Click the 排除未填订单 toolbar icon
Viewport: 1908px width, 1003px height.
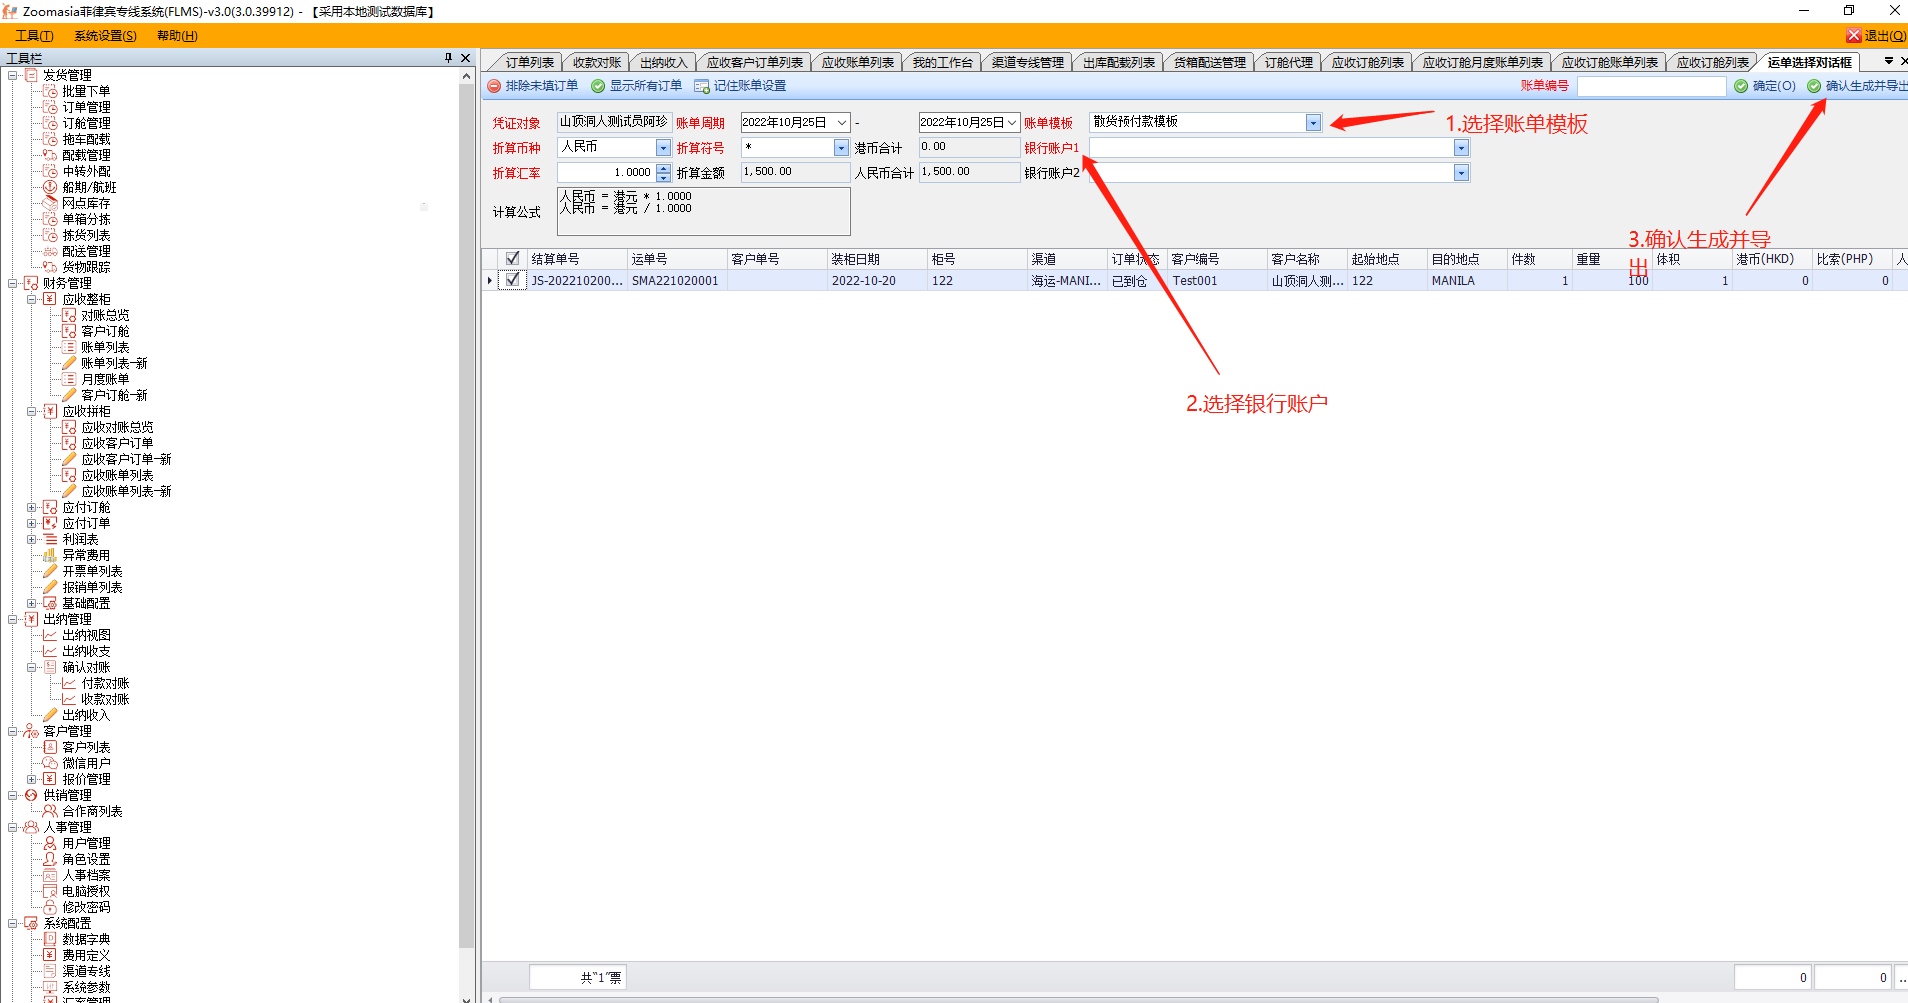494,86
